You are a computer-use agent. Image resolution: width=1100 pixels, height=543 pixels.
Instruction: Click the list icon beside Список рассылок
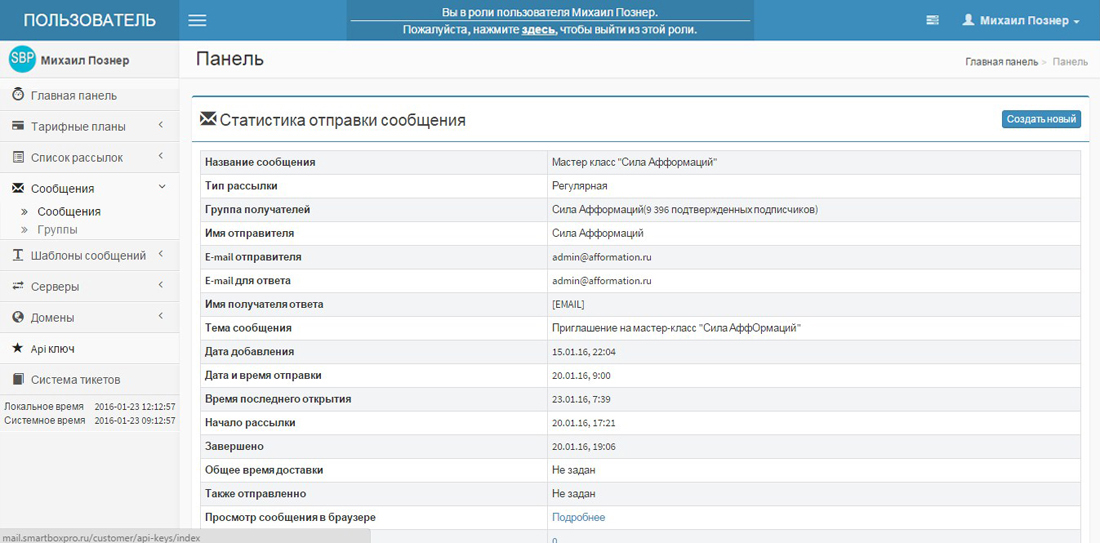18,158
